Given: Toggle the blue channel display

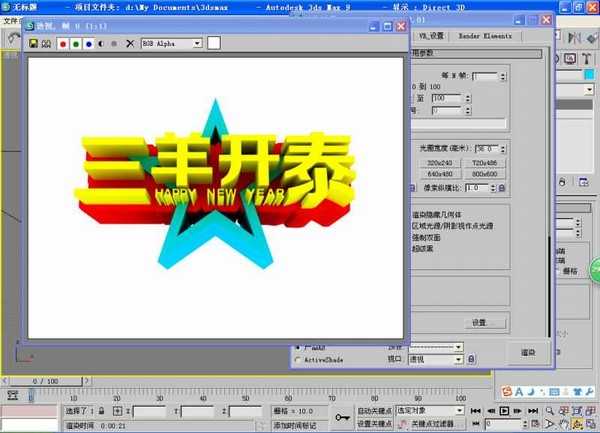Looking at the screenshot, I should (89, 44).
